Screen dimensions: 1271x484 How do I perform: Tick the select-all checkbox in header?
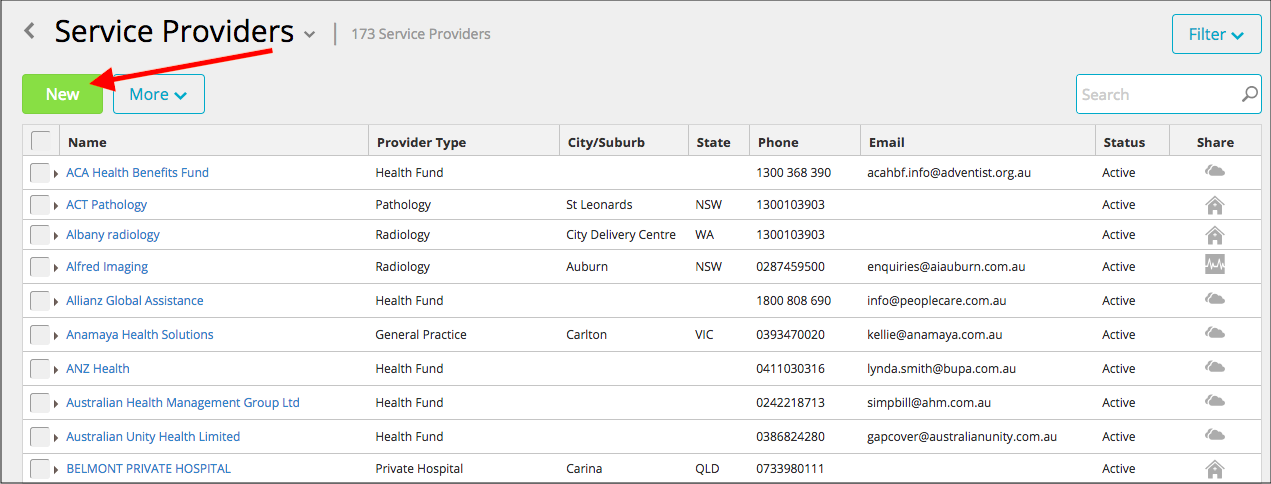[x=41, y=141]
